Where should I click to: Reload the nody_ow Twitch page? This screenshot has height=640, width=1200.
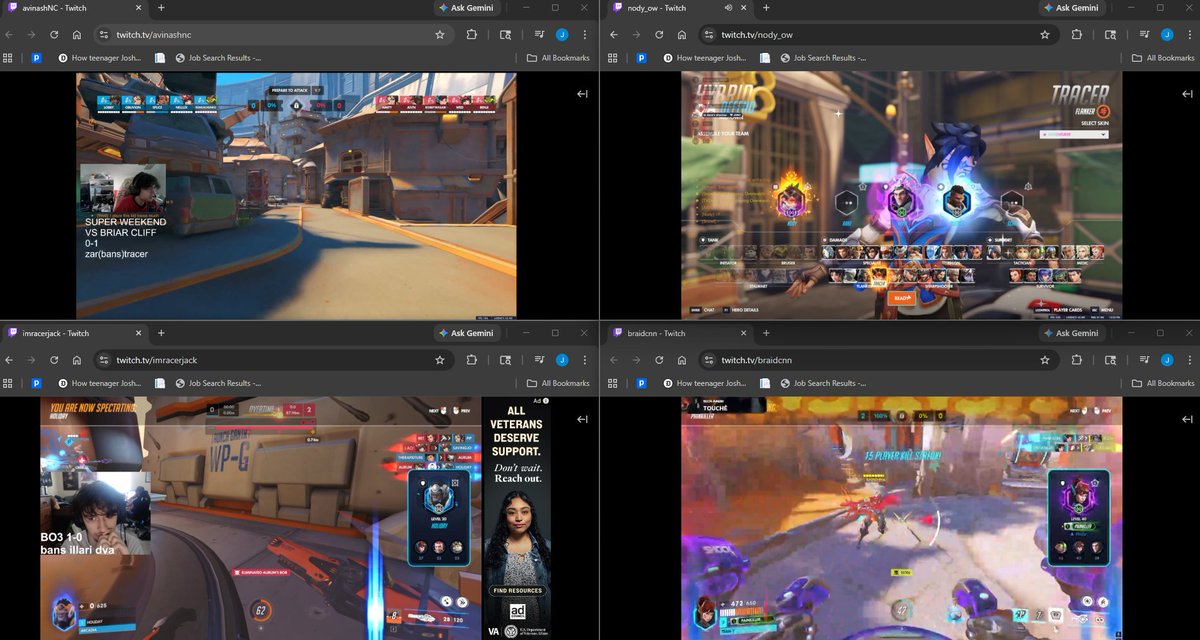(659, 34)
